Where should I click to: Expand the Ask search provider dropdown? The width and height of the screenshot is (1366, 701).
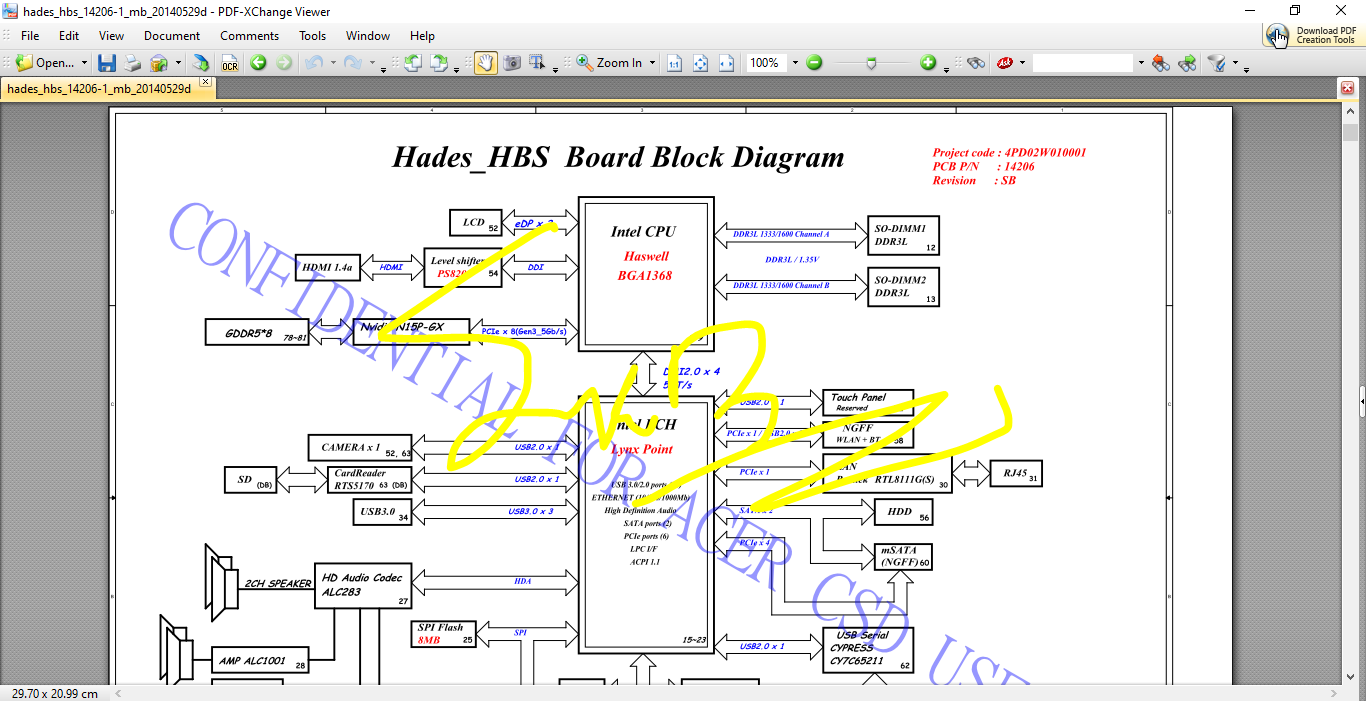1023,63
